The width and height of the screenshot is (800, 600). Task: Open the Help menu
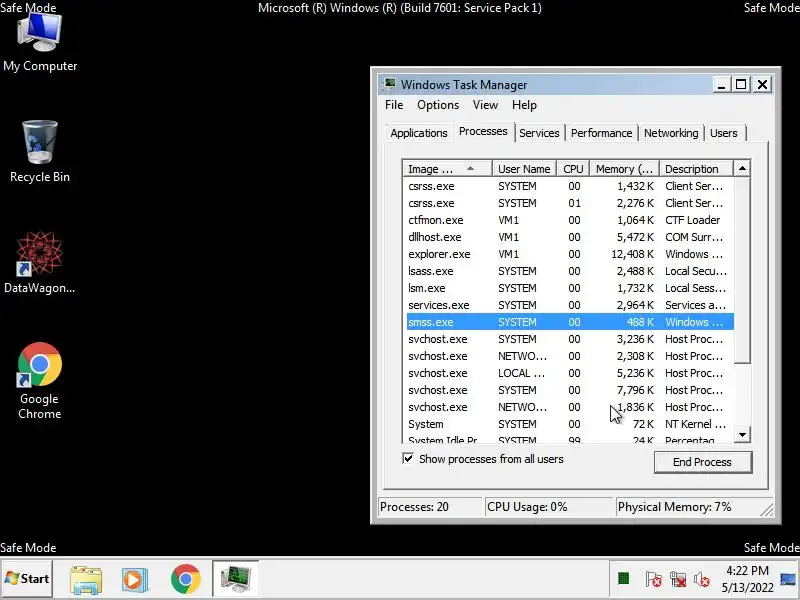[524, 105]
